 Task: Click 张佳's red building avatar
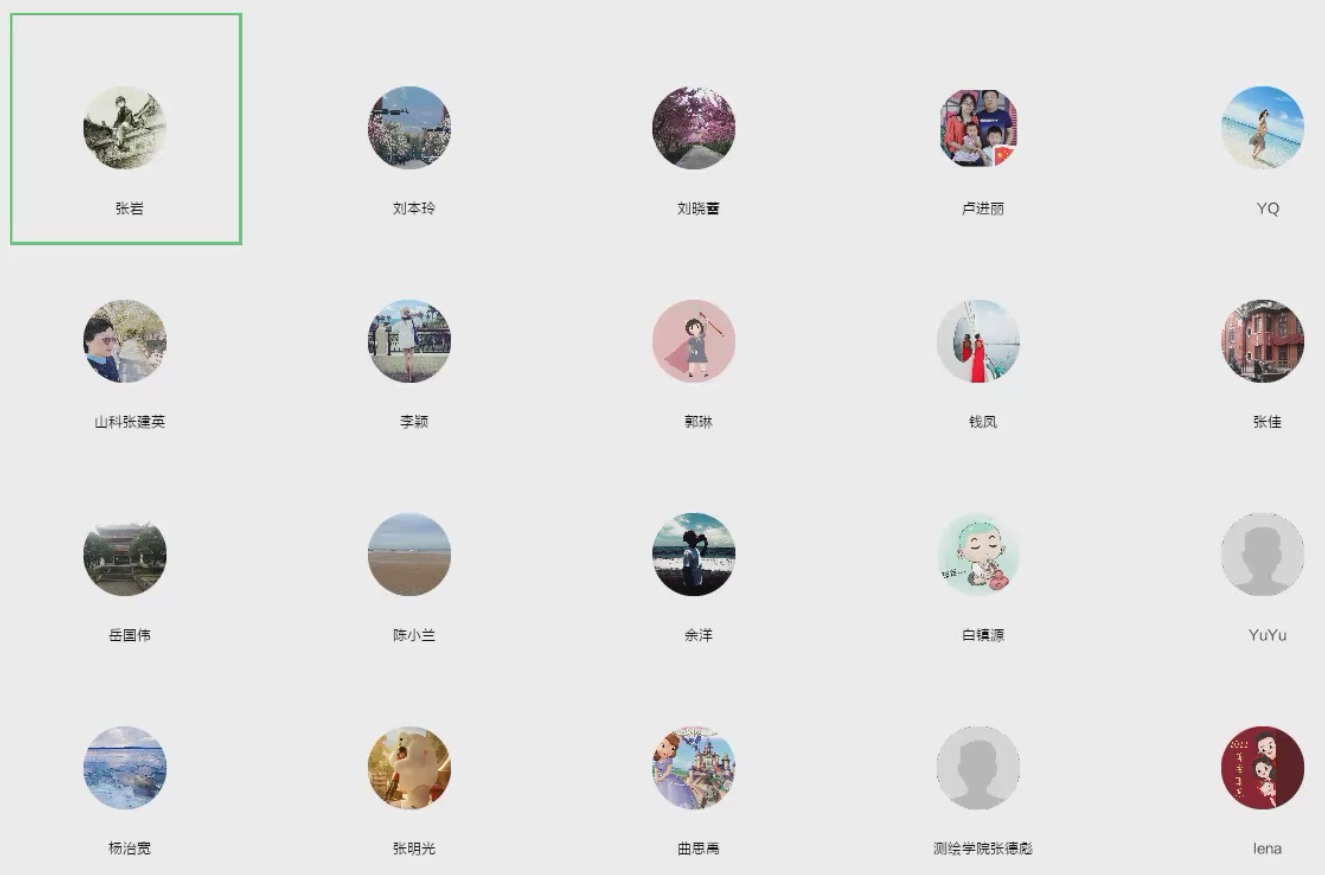1262,341
